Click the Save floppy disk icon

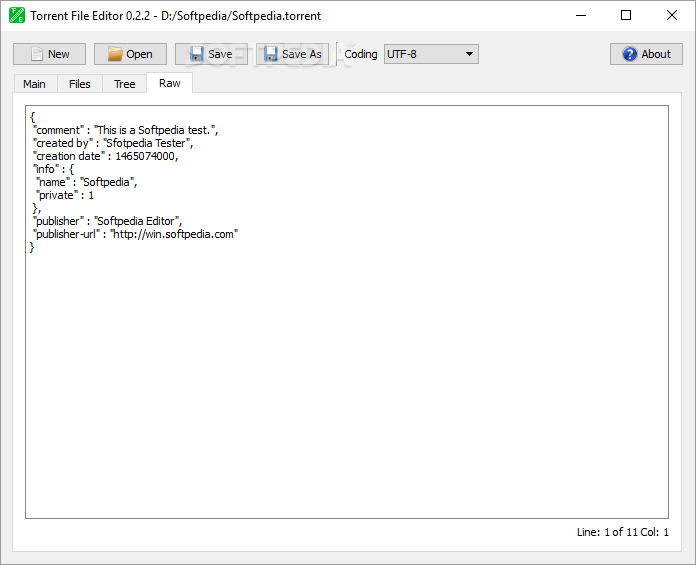click(x=196, y=54)
